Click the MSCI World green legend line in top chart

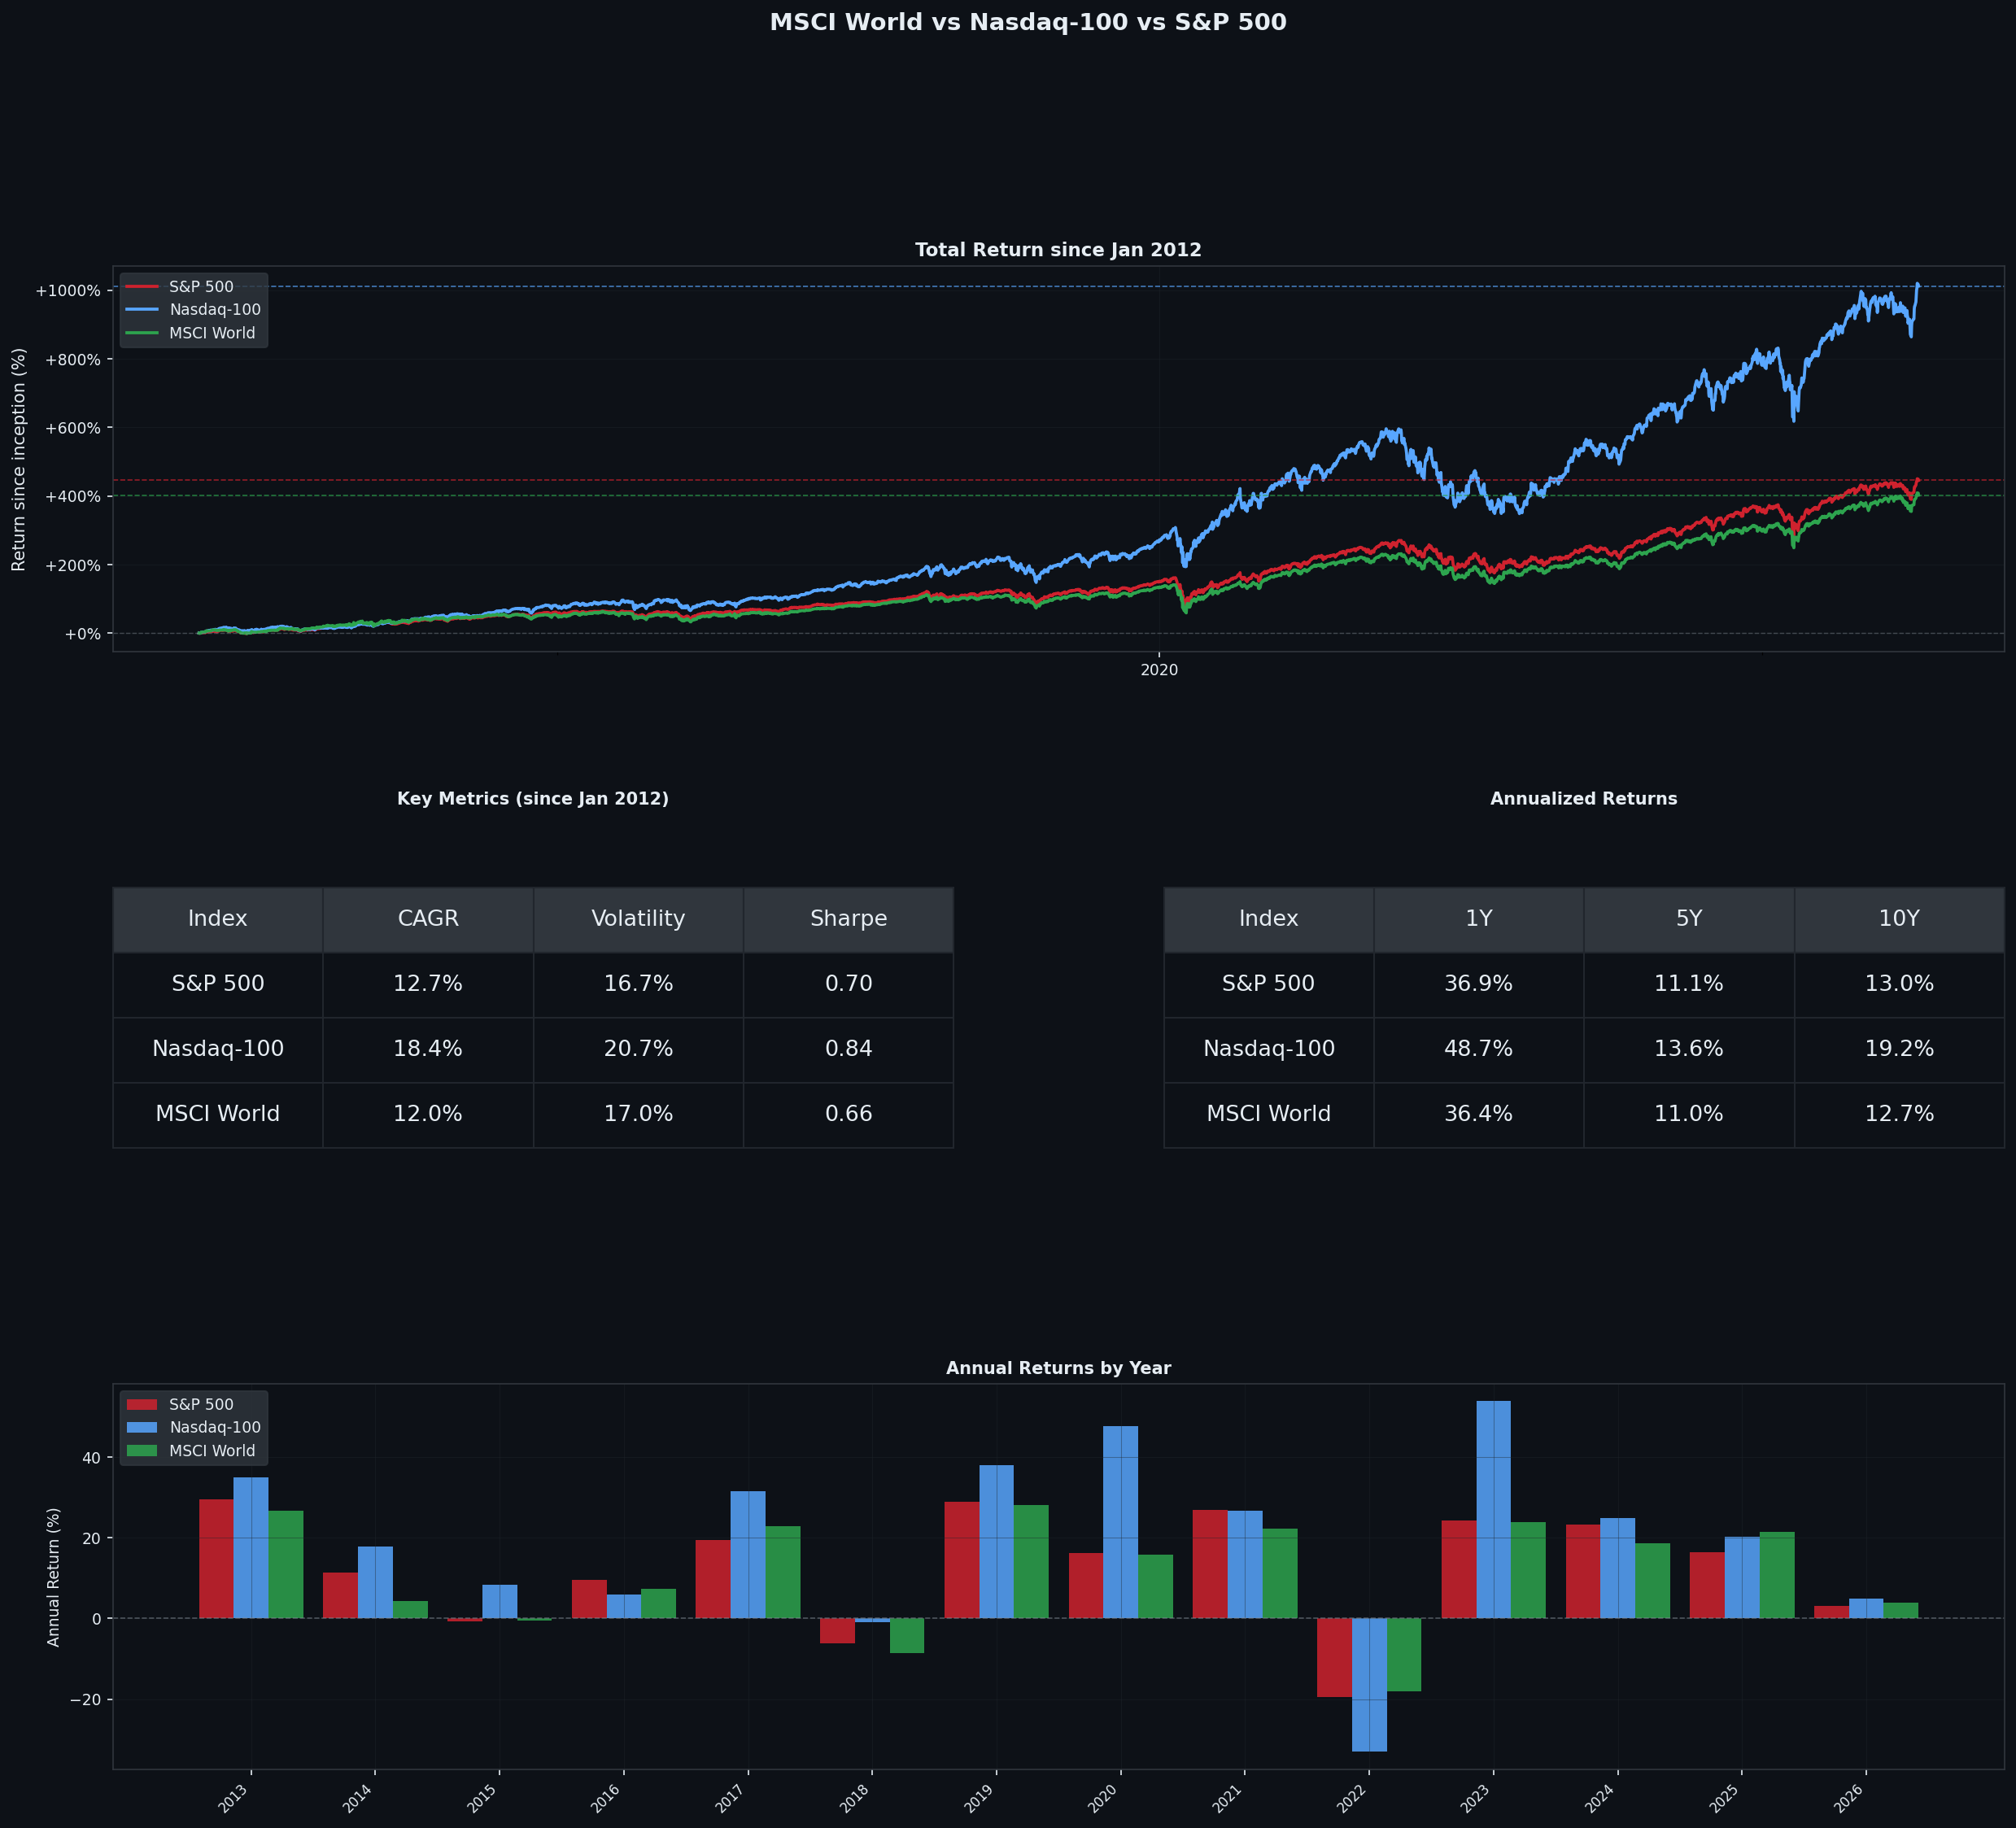pos(142,333)
